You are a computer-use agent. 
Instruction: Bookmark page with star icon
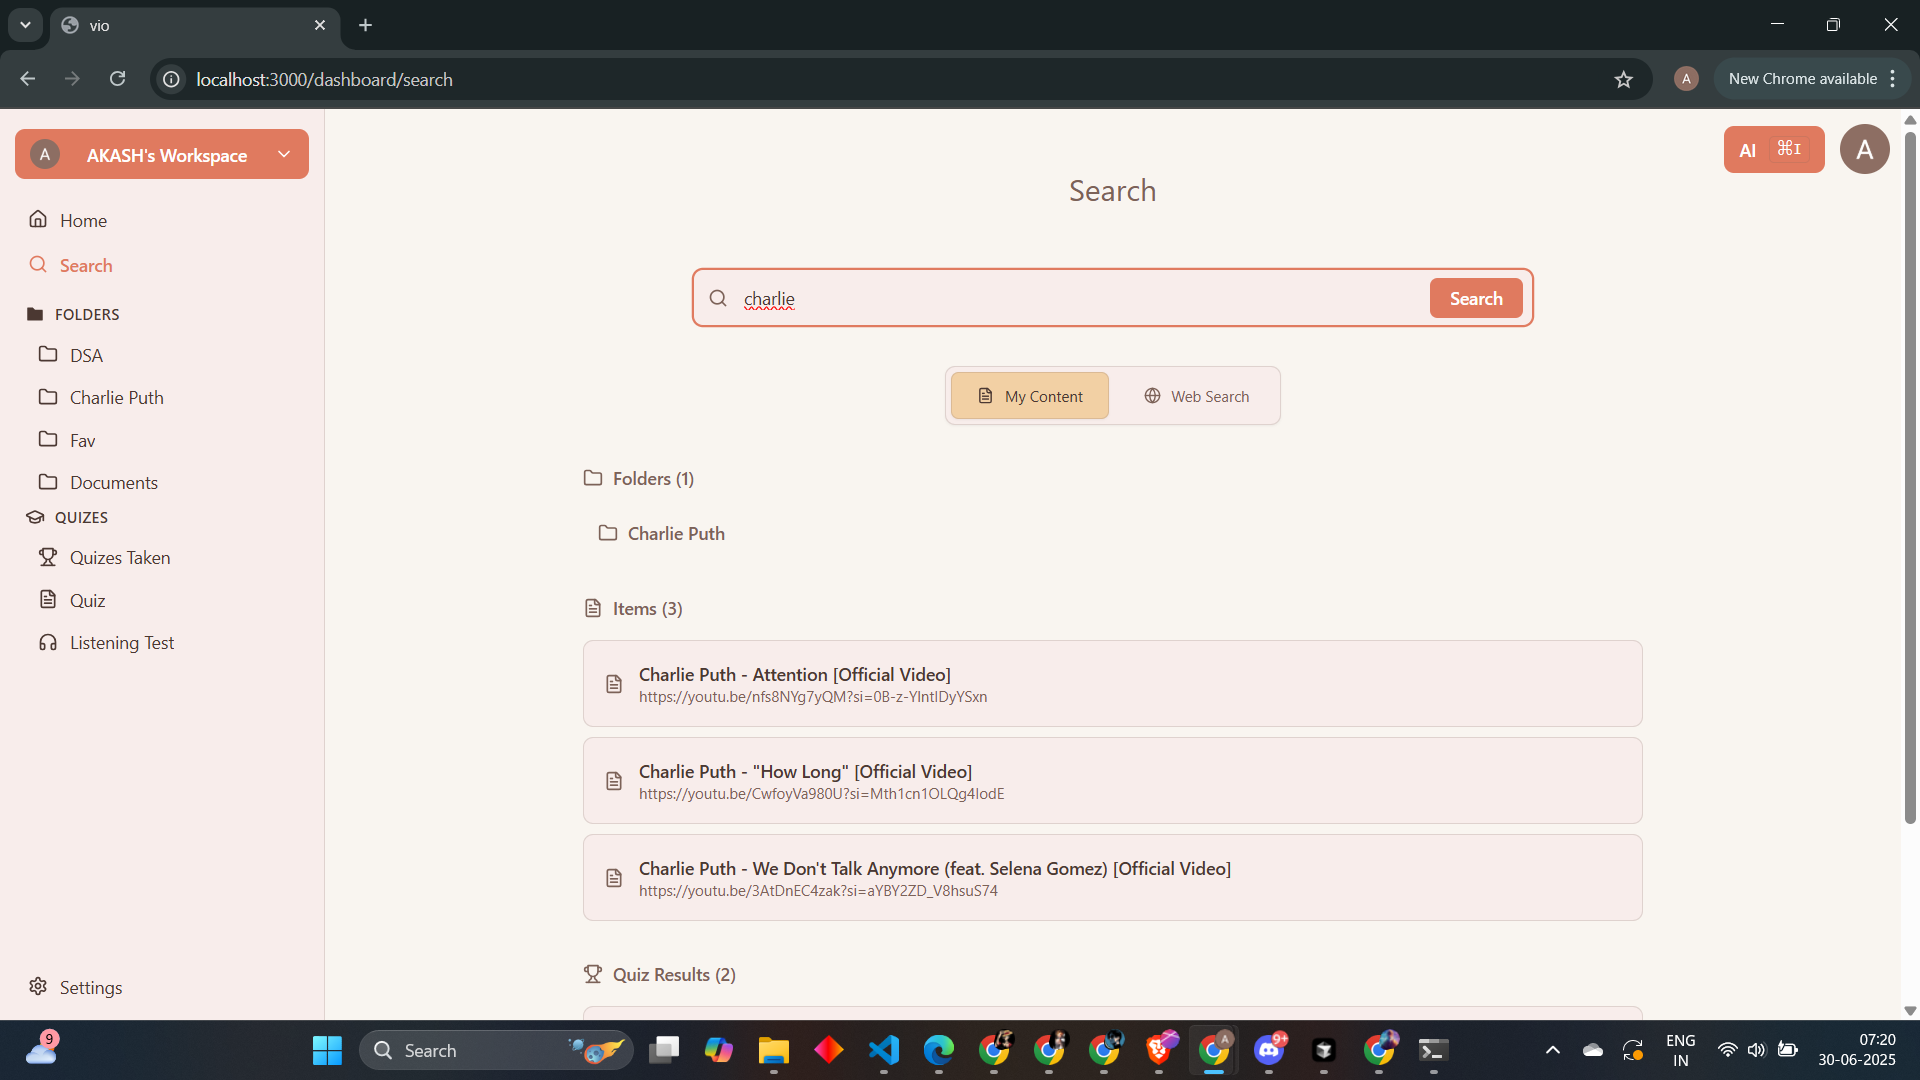click(x=1623, y=79)
